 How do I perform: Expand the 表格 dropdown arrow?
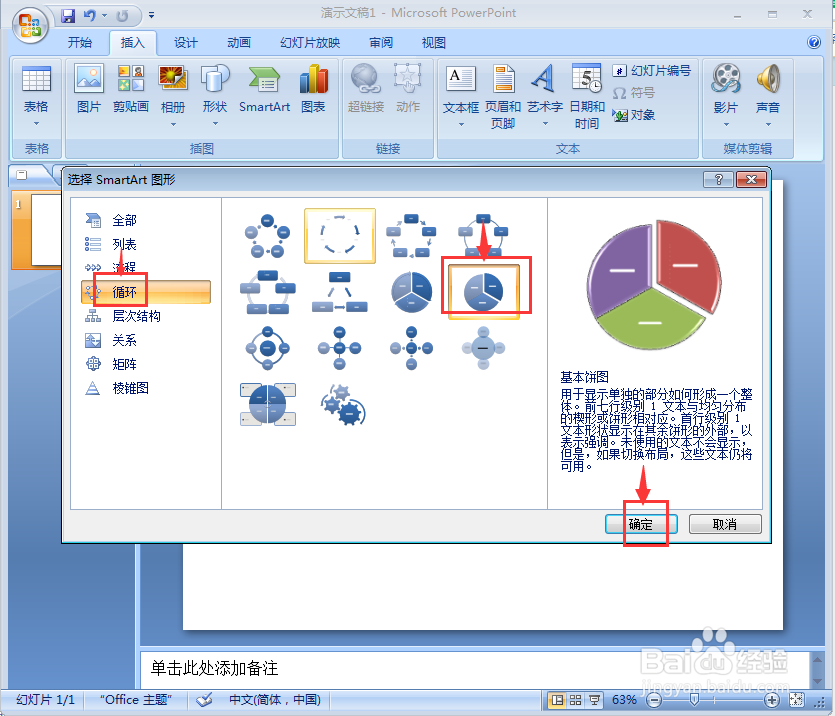tap(36, 124)
